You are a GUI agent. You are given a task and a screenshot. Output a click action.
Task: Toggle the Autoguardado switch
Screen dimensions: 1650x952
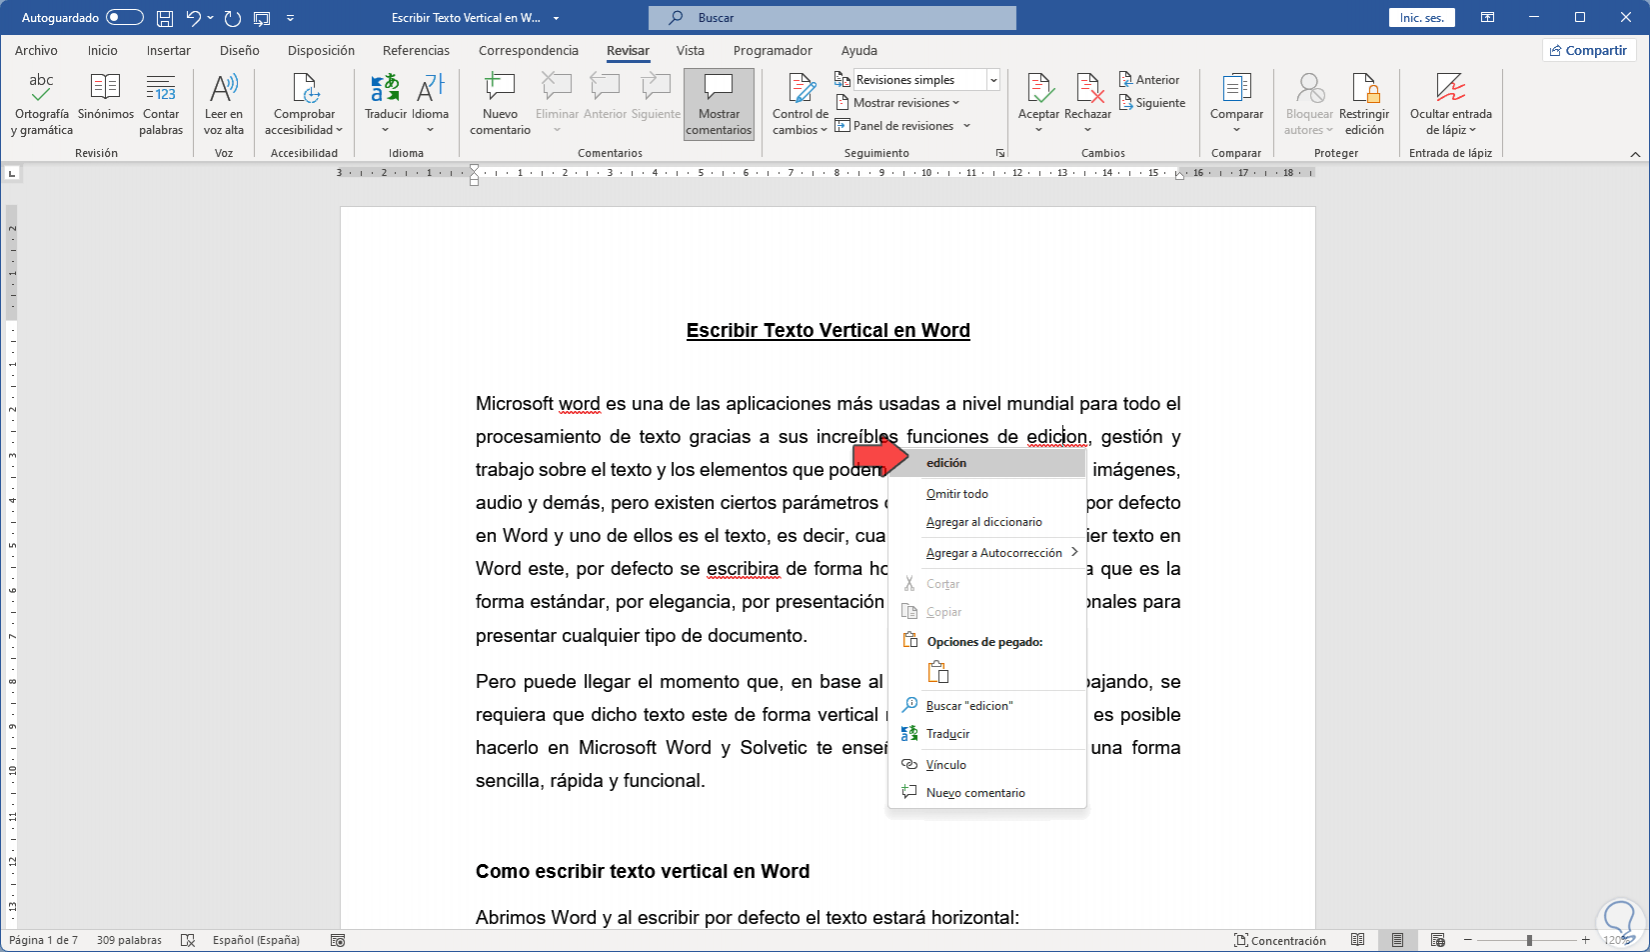click(x=125, y=18)
